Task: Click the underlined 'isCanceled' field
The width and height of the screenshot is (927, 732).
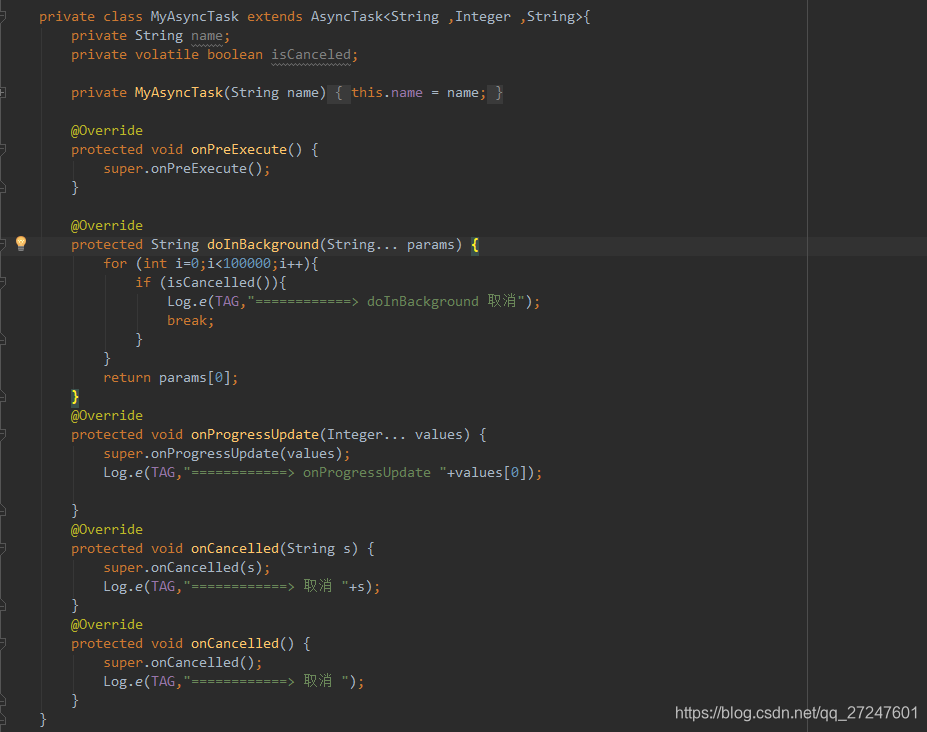Action: (311, 55)
